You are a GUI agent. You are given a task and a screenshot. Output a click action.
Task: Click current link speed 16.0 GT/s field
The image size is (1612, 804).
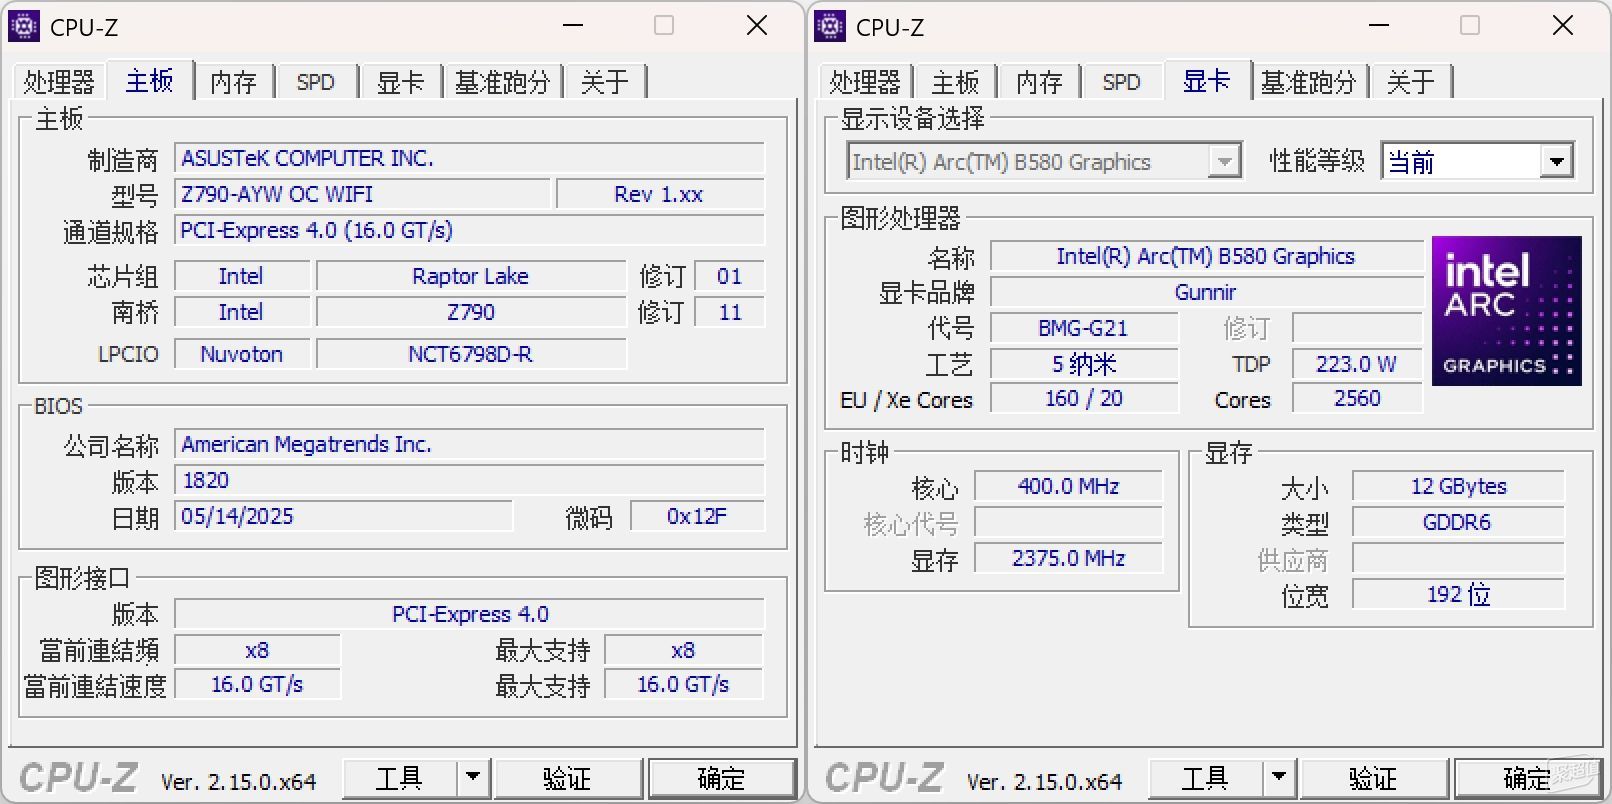pyautogui.click(x=257, y=684)
